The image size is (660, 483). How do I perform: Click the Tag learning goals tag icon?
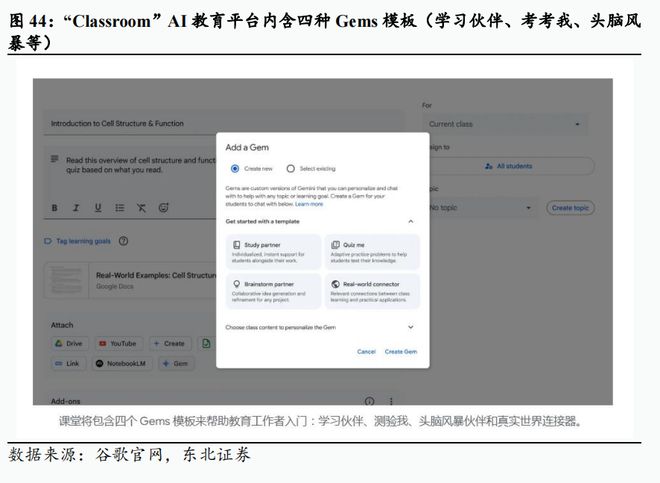coord(48,241)
